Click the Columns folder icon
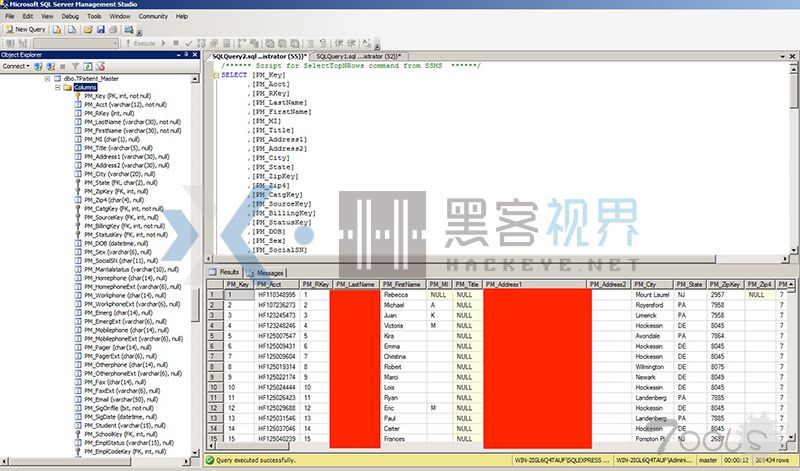Screen dimensions: 800x471 [x=66, y=87]
